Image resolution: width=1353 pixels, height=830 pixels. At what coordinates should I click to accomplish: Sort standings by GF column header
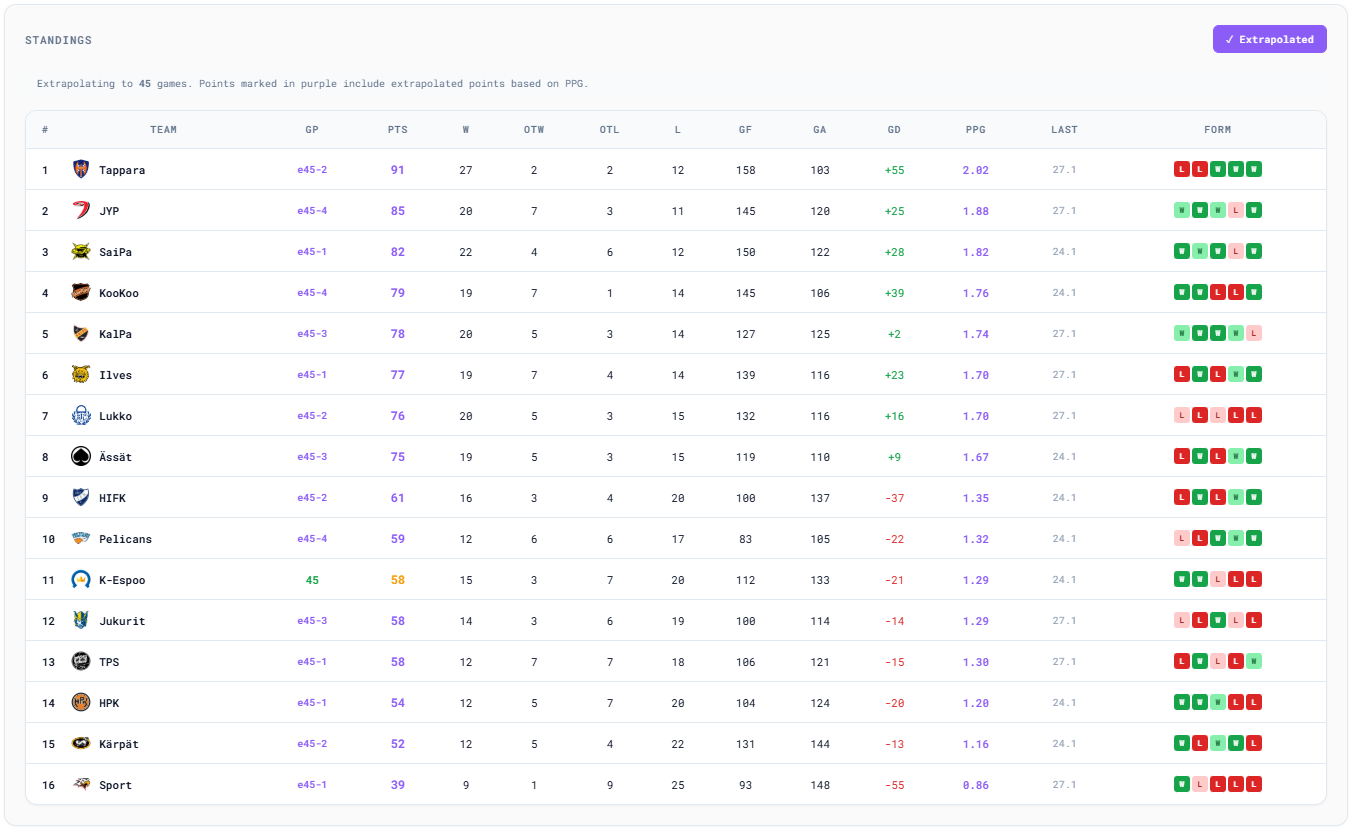[745, 130]
